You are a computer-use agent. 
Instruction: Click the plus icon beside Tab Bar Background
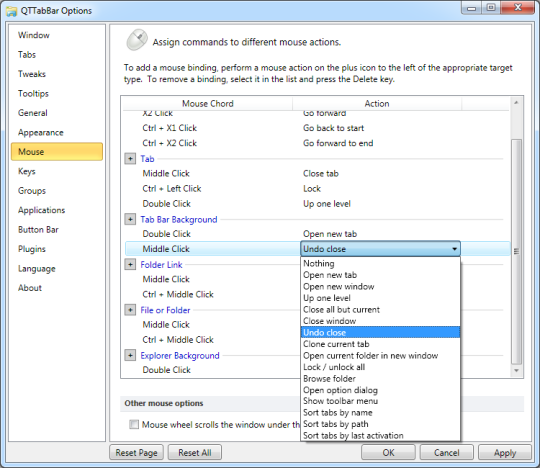point(130,219)
